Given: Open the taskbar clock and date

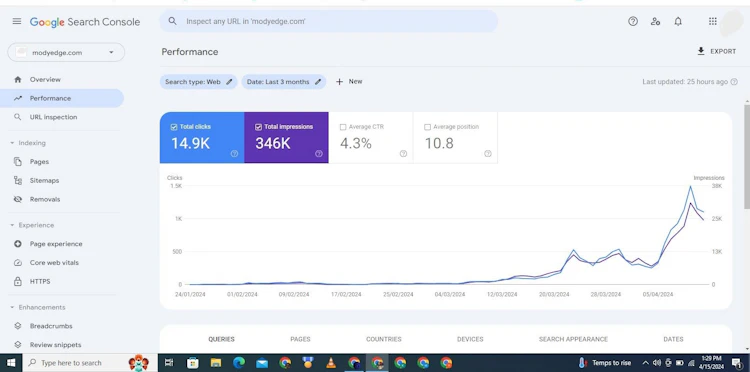Looking at the screenshot, I should point(711,363).
